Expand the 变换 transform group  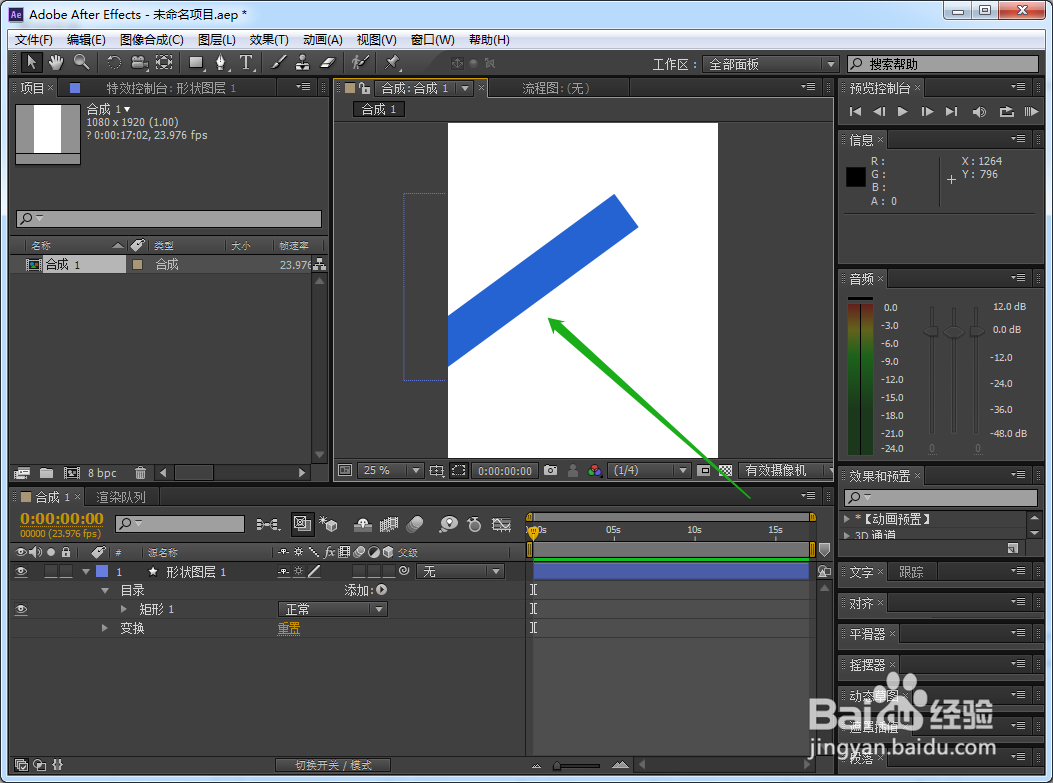click(x=105, y=628)
